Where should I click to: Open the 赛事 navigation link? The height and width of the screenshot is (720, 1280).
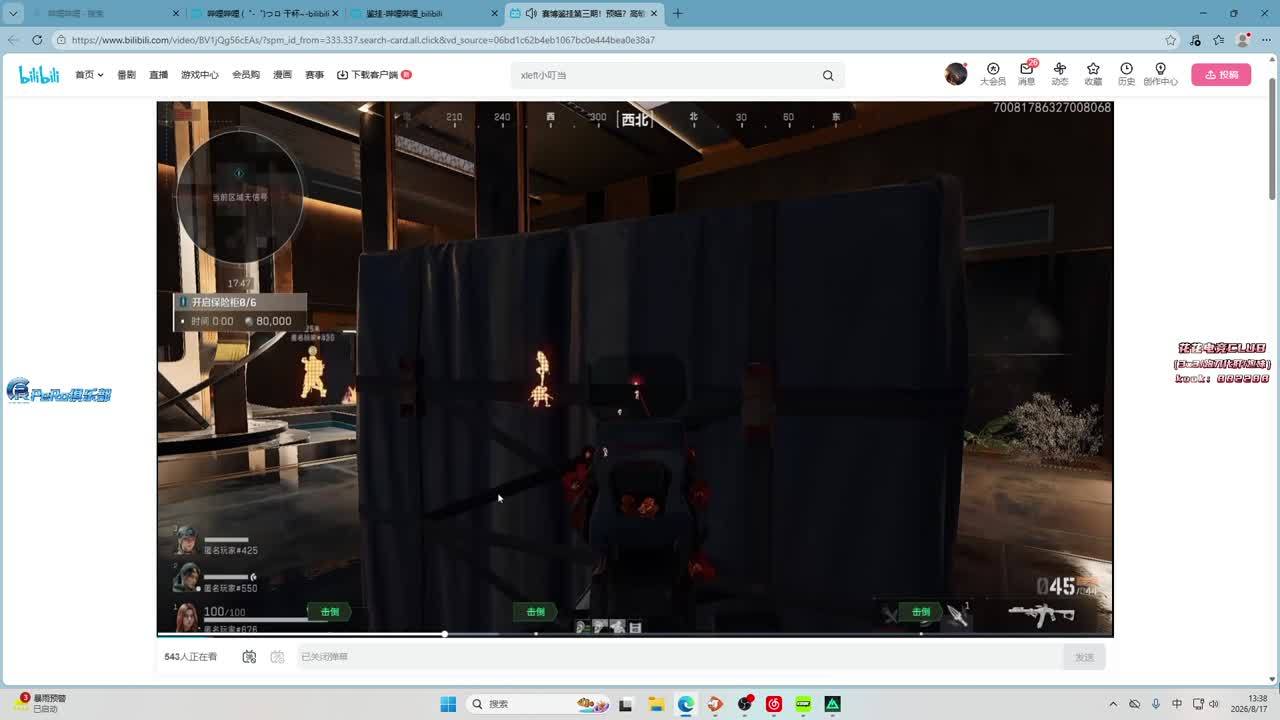tap(314, 75)
